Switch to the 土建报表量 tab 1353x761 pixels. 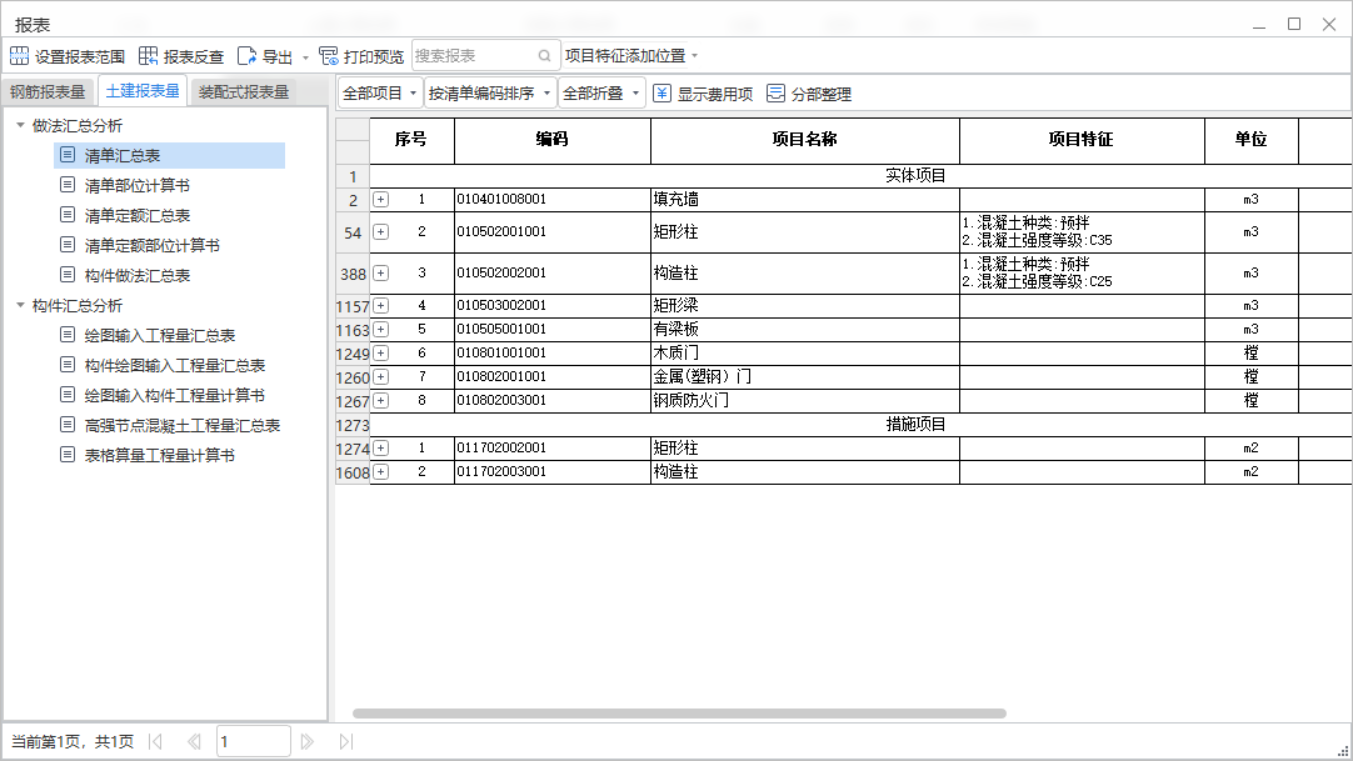[x=142, y=91]
